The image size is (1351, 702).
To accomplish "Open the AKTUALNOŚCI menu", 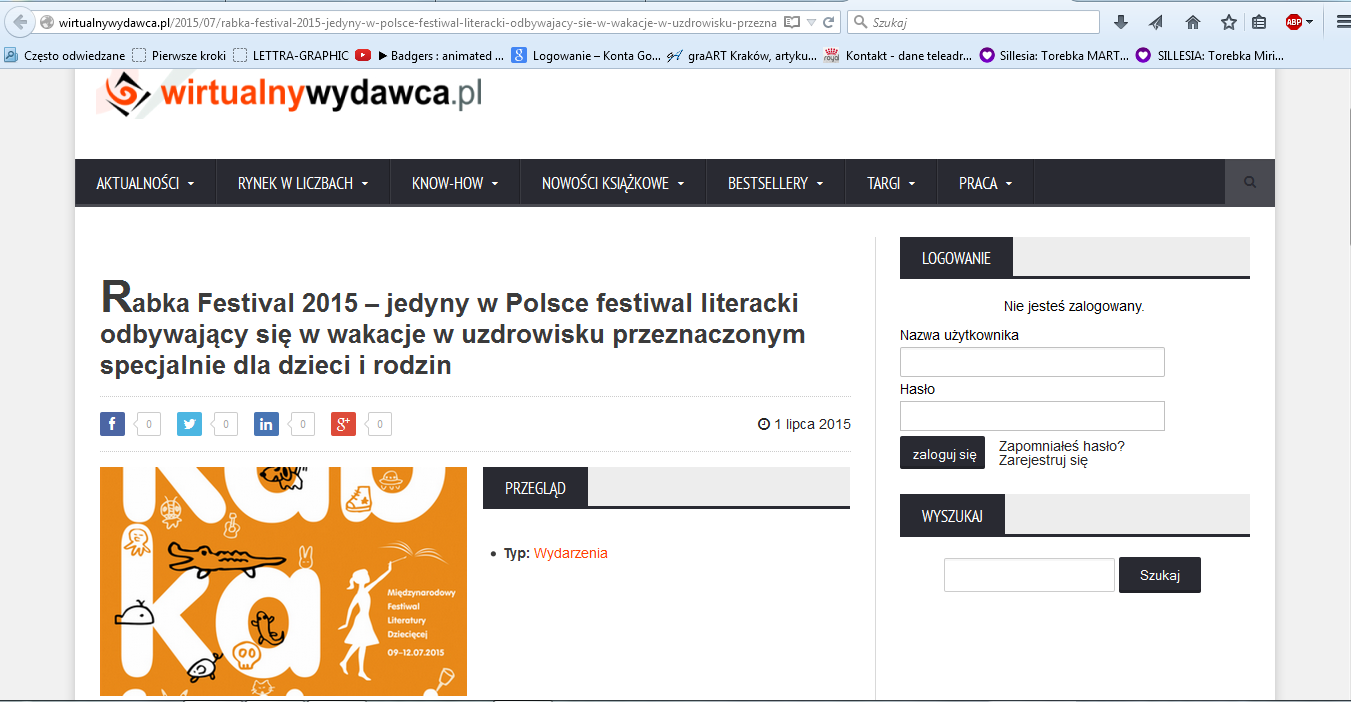I will [145, 183].
